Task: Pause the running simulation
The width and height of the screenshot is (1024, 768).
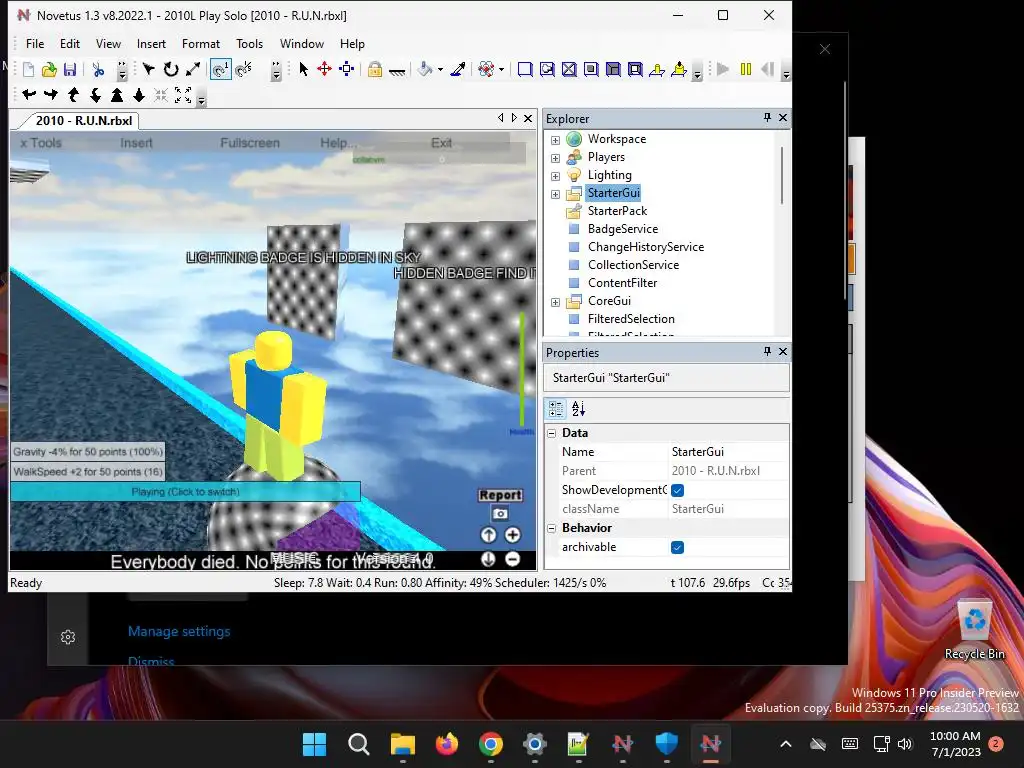Action: pos(746,69)
